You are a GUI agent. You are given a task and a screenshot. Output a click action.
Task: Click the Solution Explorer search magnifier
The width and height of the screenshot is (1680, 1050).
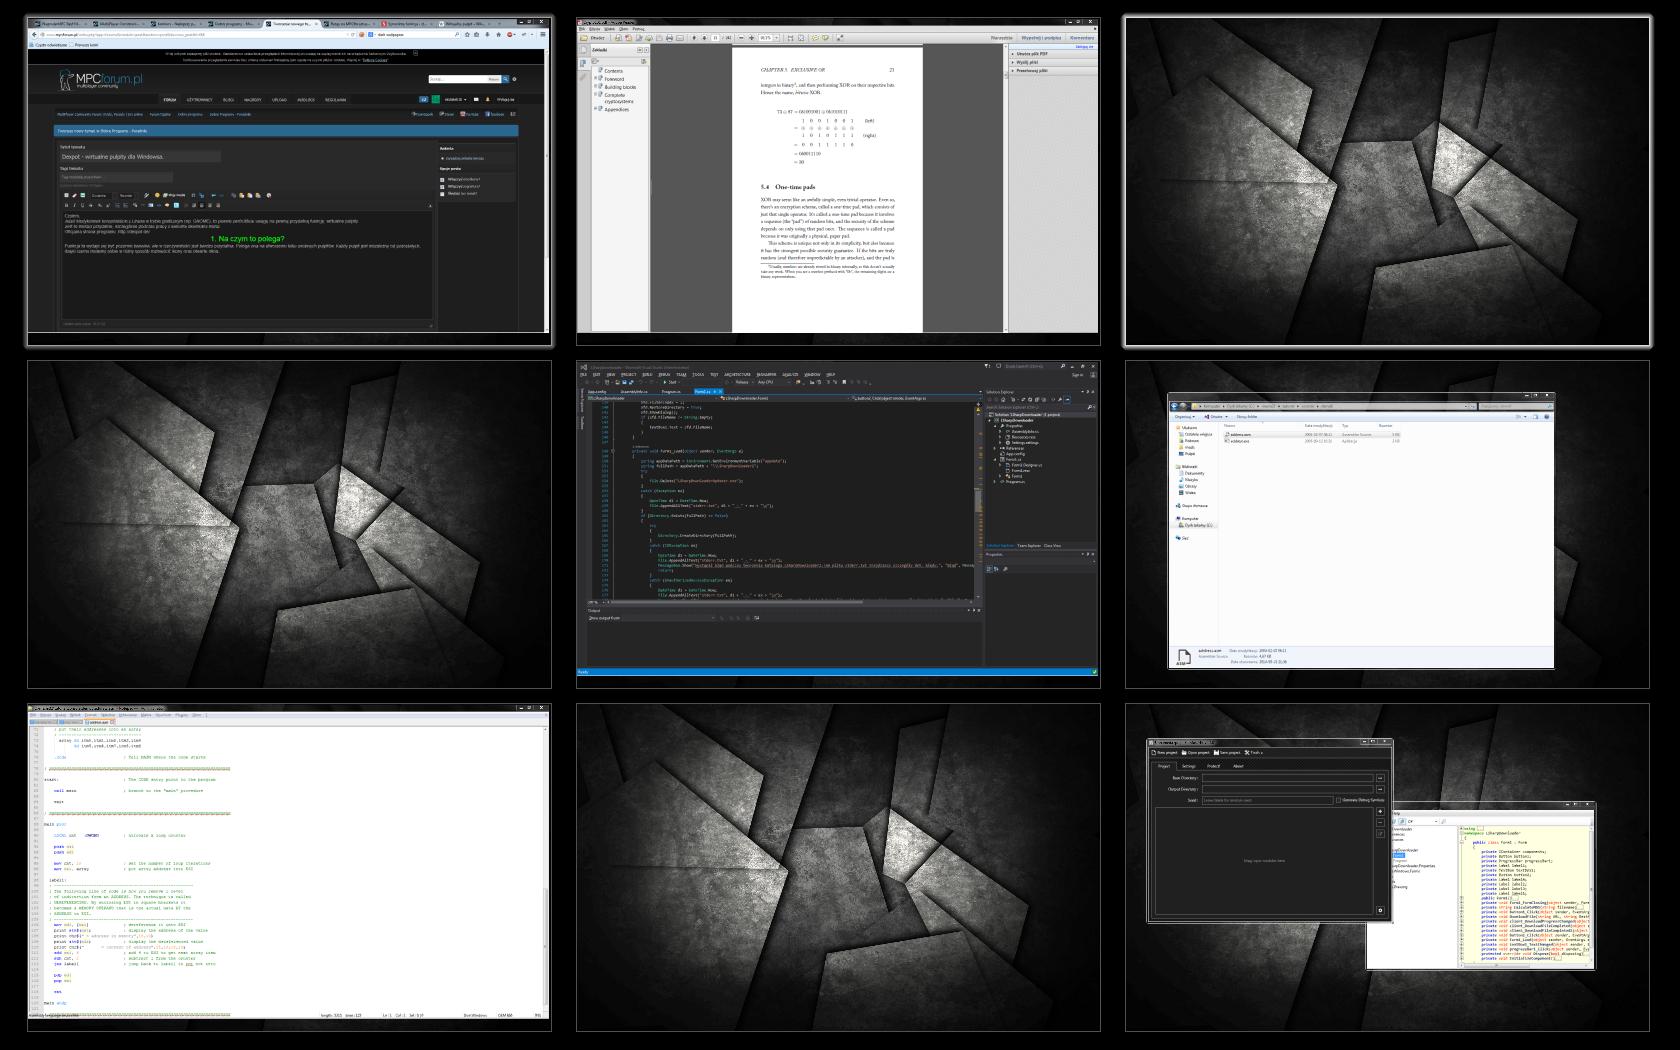point(1089,407)
